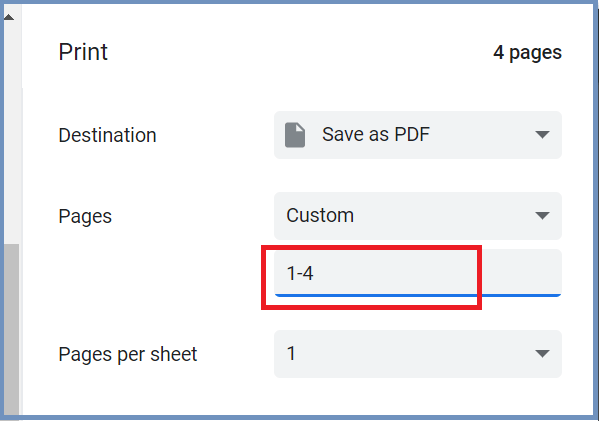
Task: Click the gray scrollbar thumb on left
Action: click(11, 329)
